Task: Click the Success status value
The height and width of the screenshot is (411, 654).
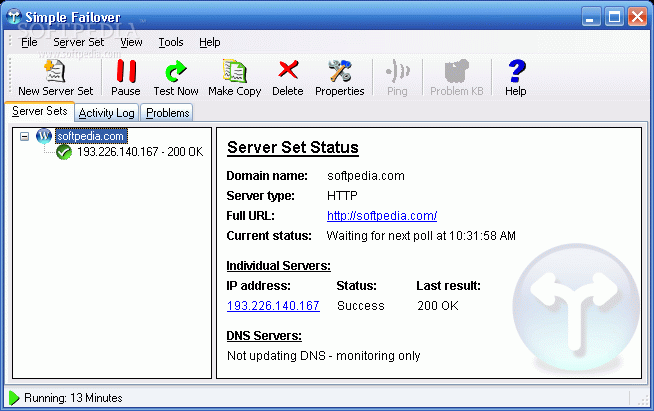Action: tap(361, 306)
